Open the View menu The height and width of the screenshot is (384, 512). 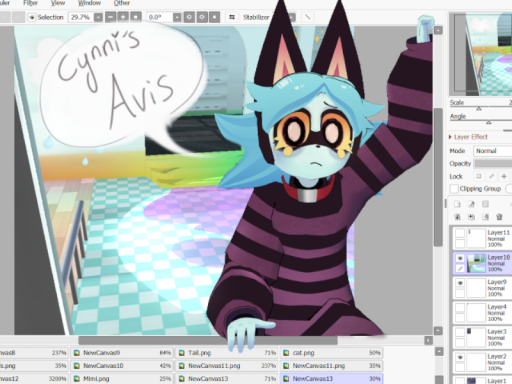point(58,3)
